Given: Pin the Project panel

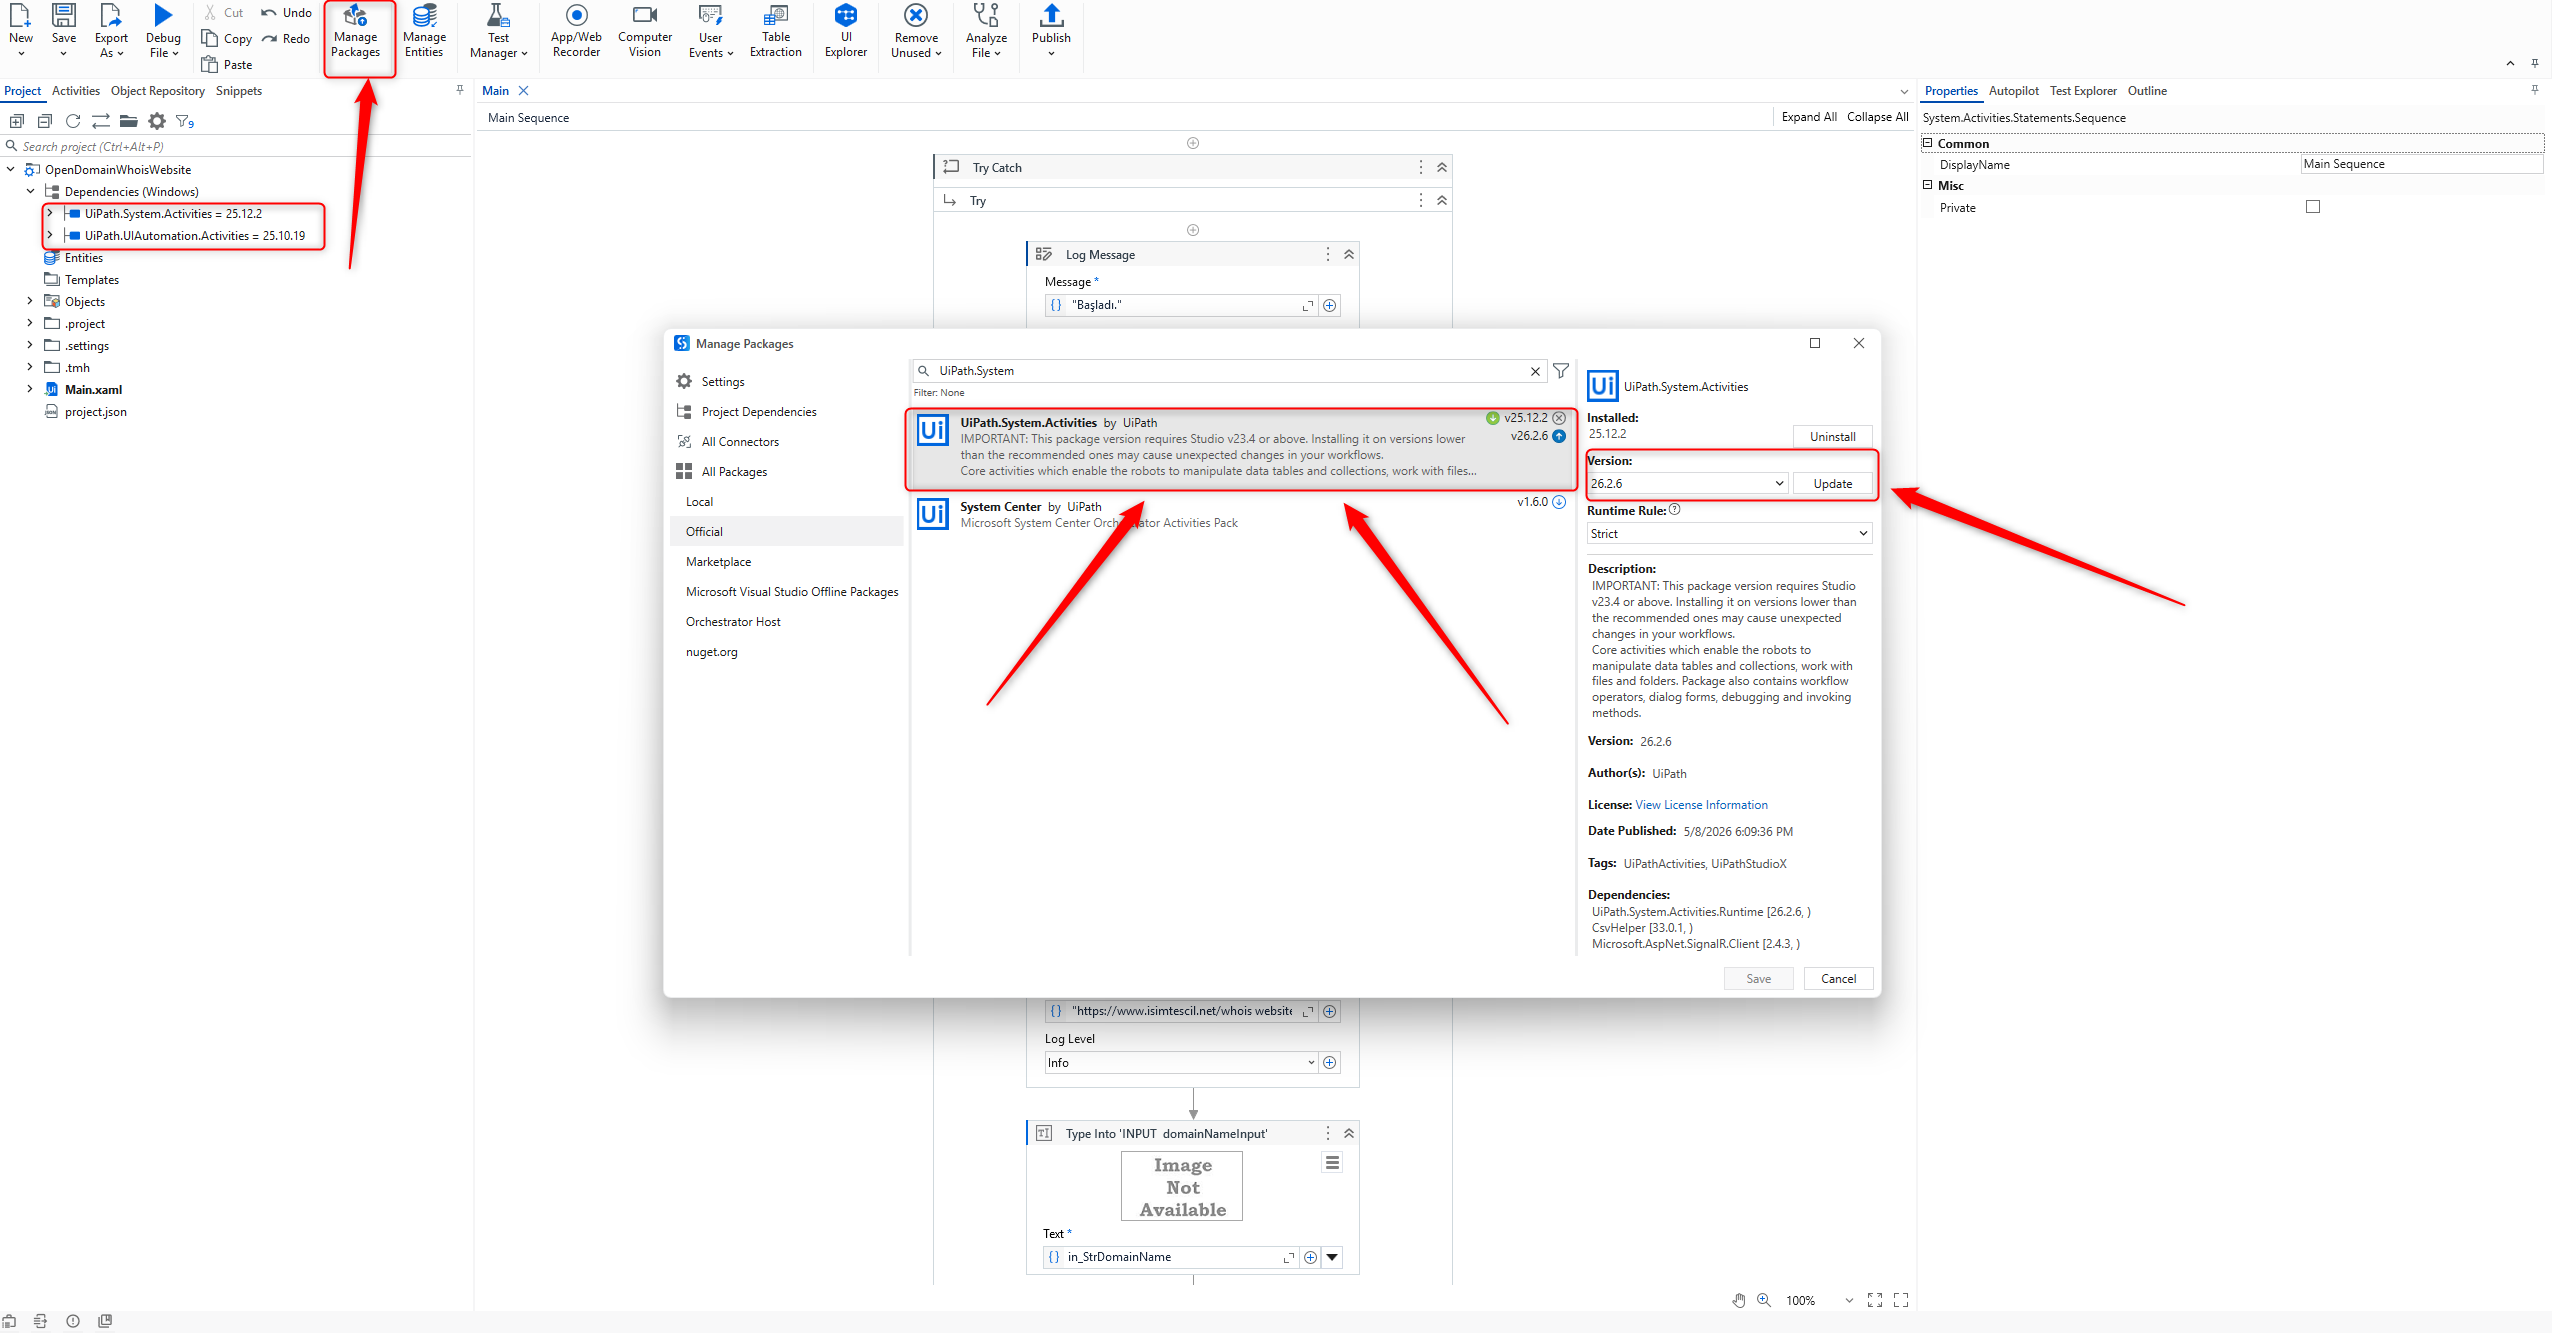Looking at the screenshot, I should 460,90.
